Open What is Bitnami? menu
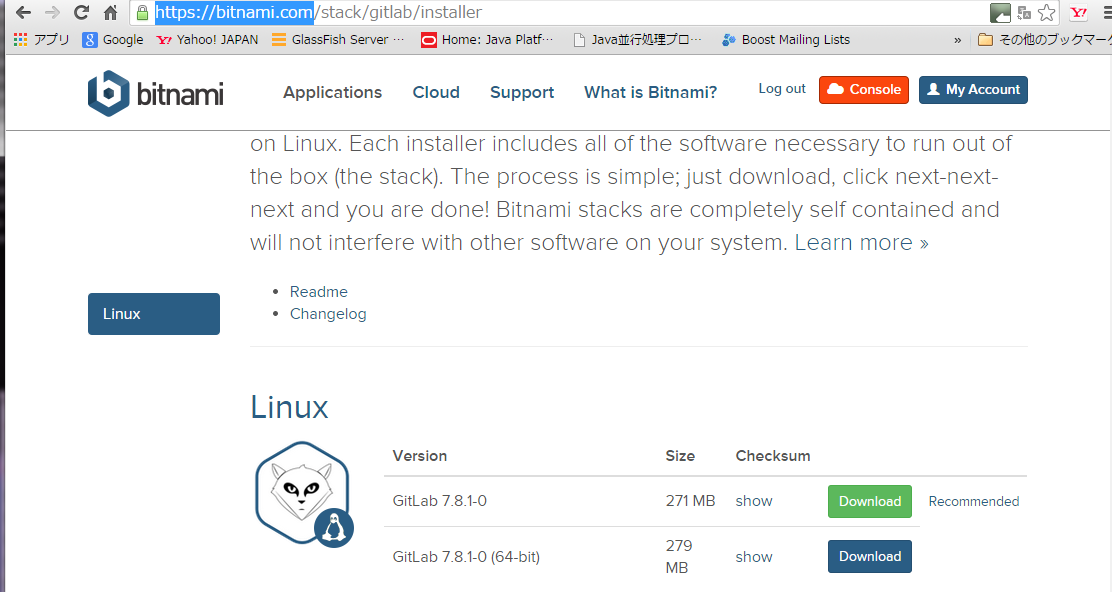Viewport: 1112px width, 592px height. (x=650, y=92)
